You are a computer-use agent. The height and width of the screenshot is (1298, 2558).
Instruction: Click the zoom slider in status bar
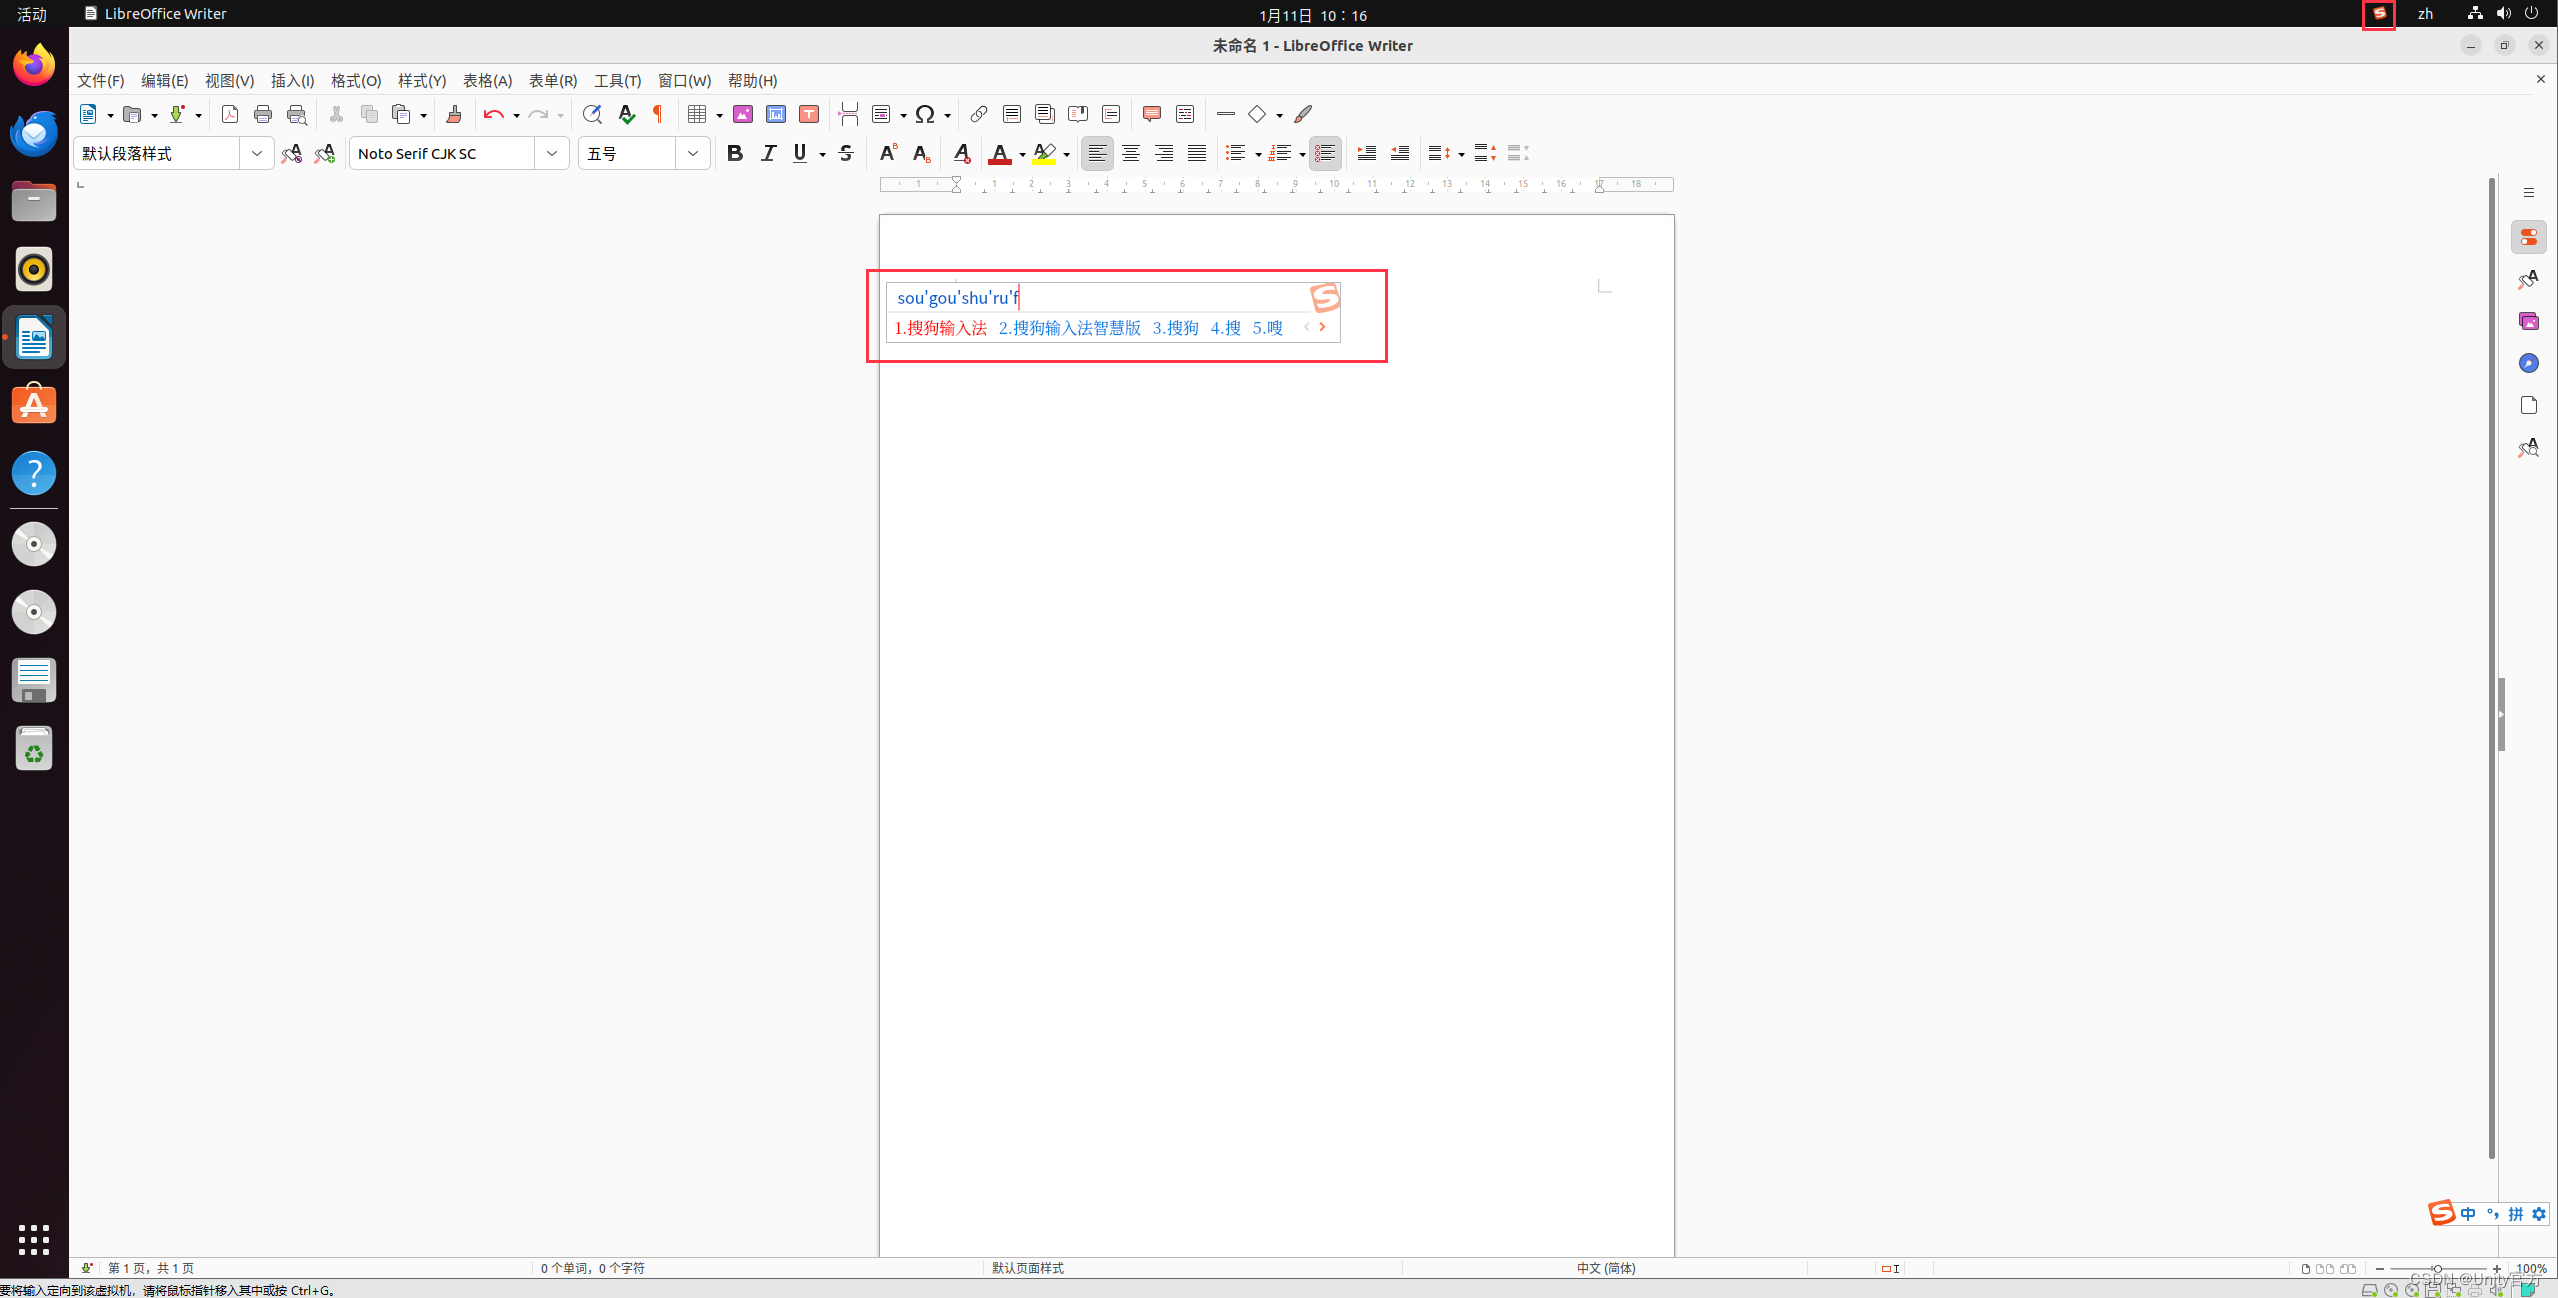click(2436, 1268)
